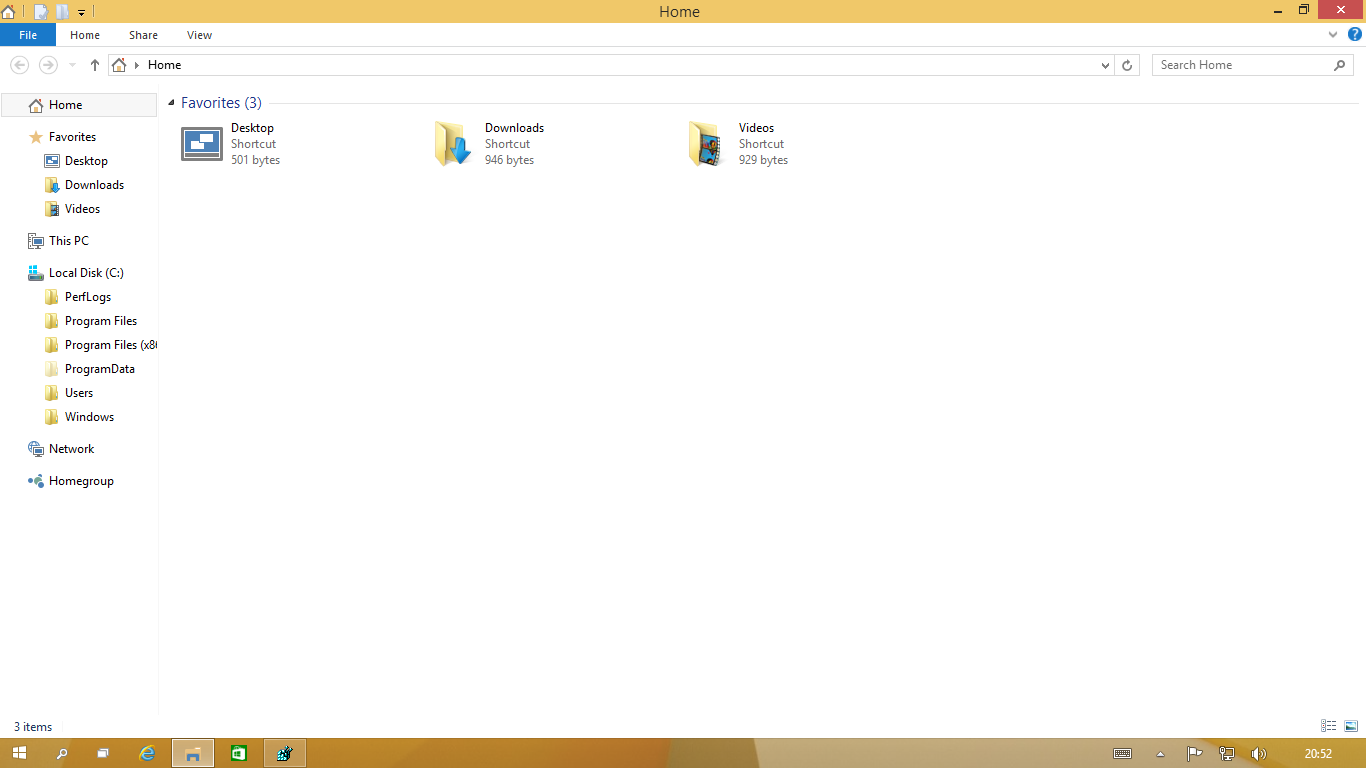Open Windows Store from the taskbar

pyautogui.click(x=239, y=753)
